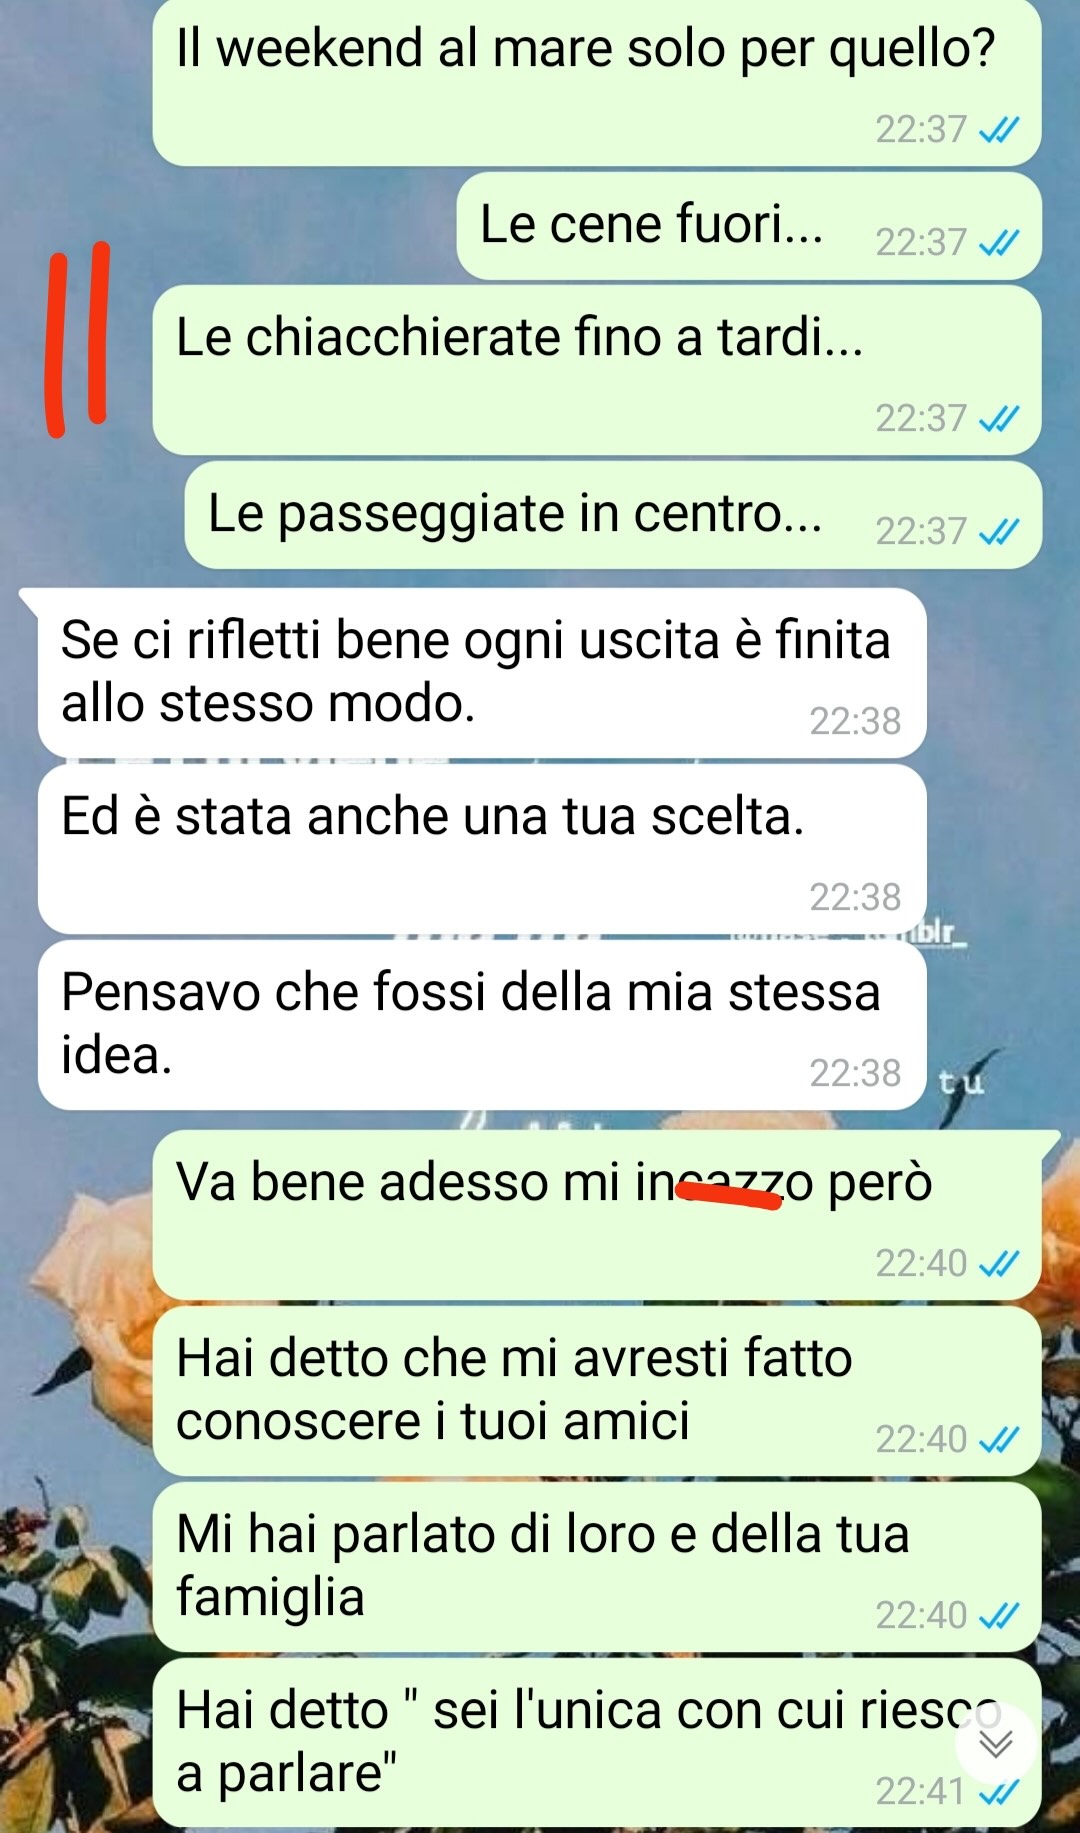This screenshot has width=1080, height=1833.
Task: Tap blue double ticks on 'Il weekend al mare' message
Action: click(x=999, y=129)
